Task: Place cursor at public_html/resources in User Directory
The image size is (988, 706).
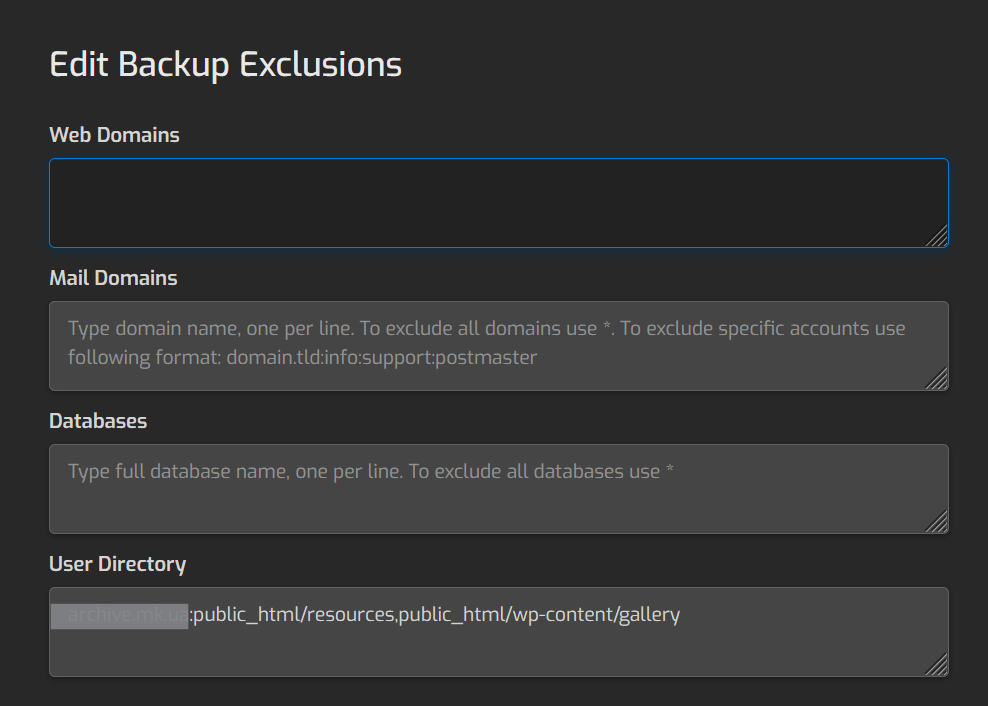Action: click(294, 615)
